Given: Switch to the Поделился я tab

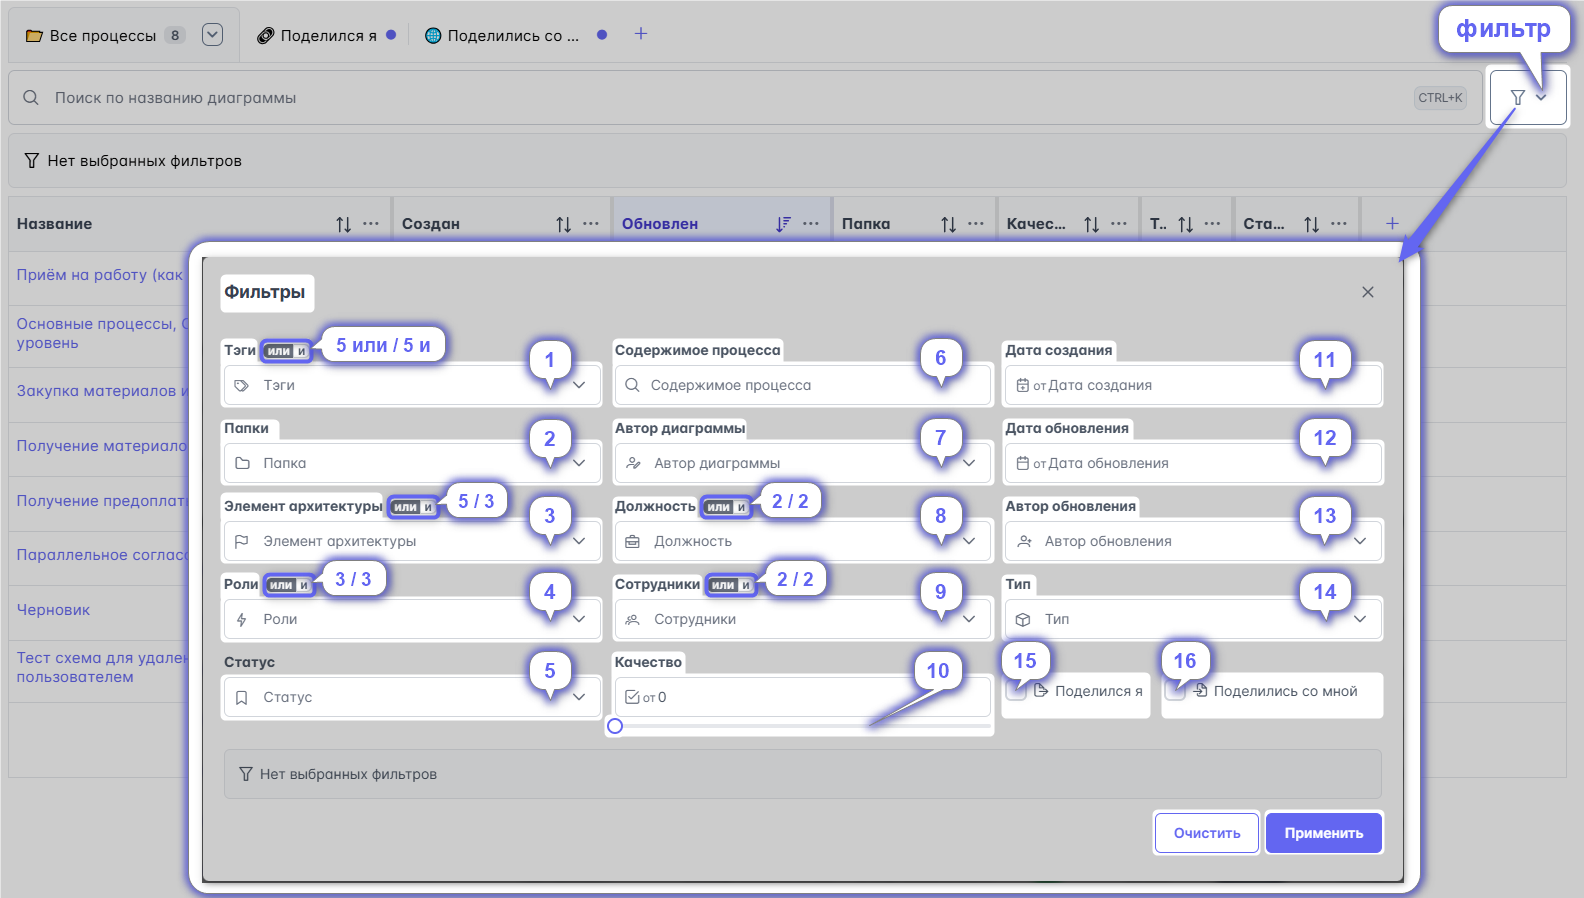Looking at the screenshot, I should tap(327, 35).
